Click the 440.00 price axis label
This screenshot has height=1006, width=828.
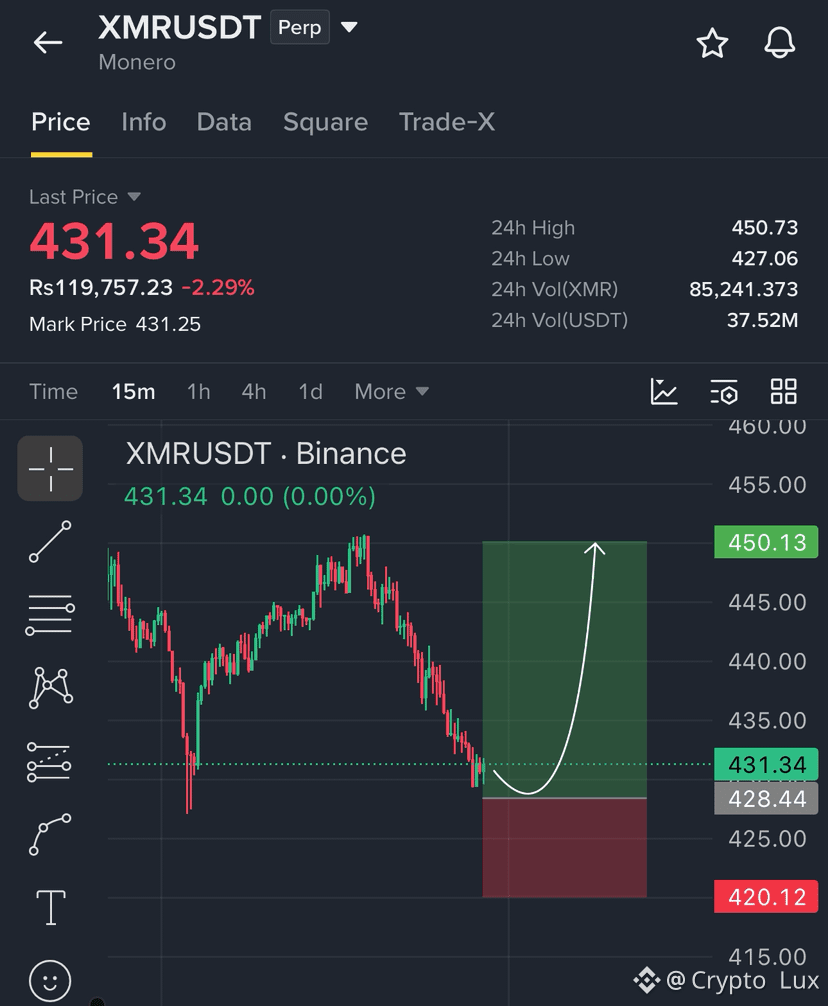coord(767,661)
